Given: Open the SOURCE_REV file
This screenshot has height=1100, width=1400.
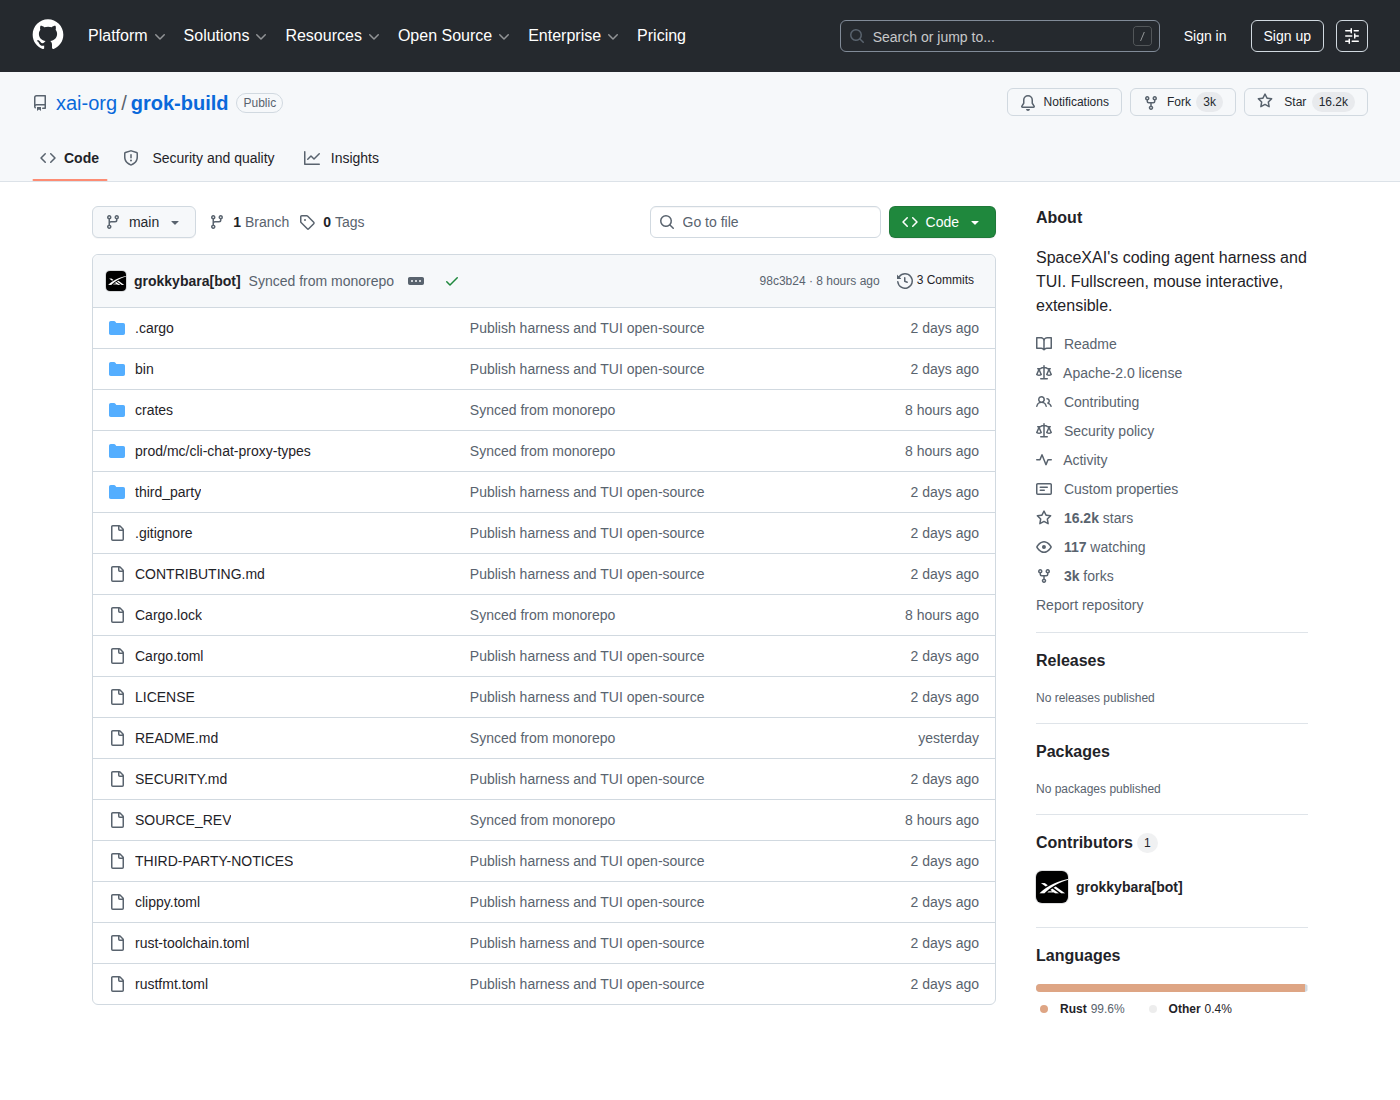Looking at the screenshot, I should [183, 820].
